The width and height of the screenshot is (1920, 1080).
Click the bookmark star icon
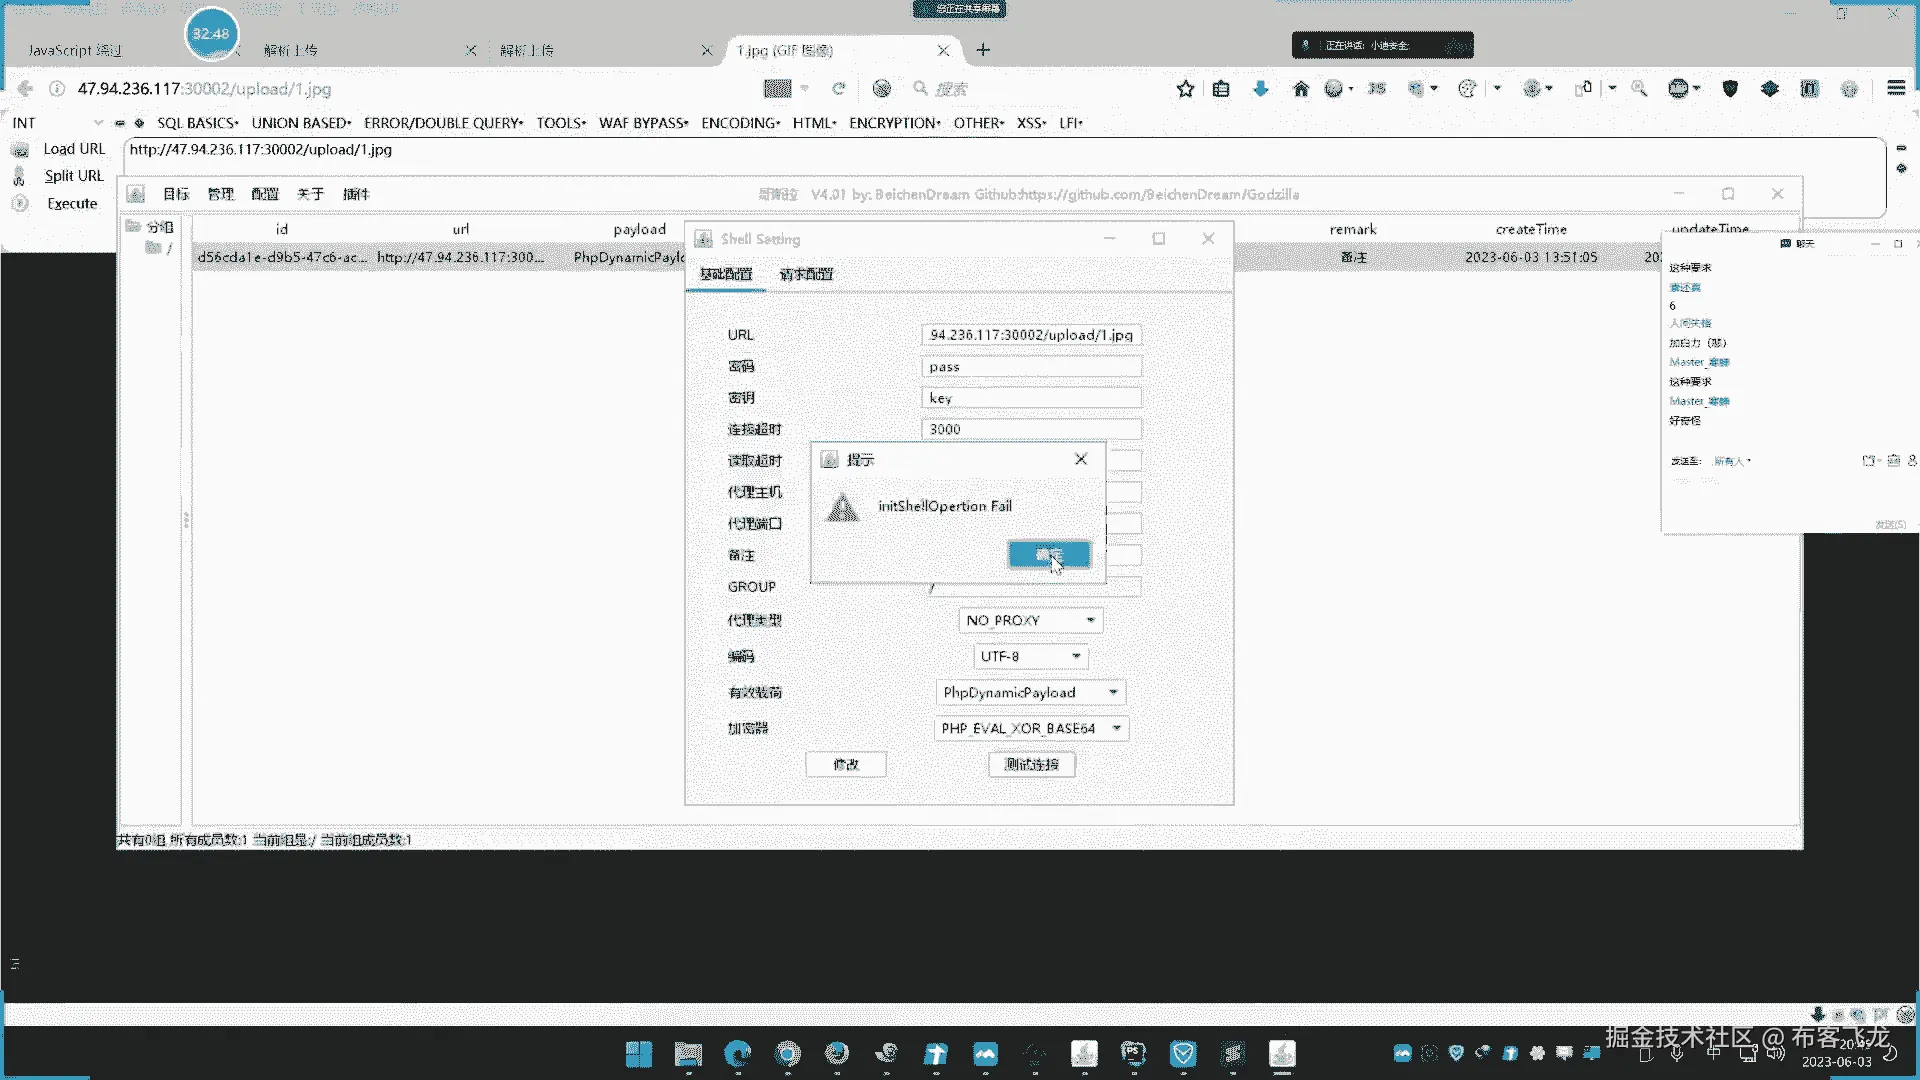coord(1185,89)
